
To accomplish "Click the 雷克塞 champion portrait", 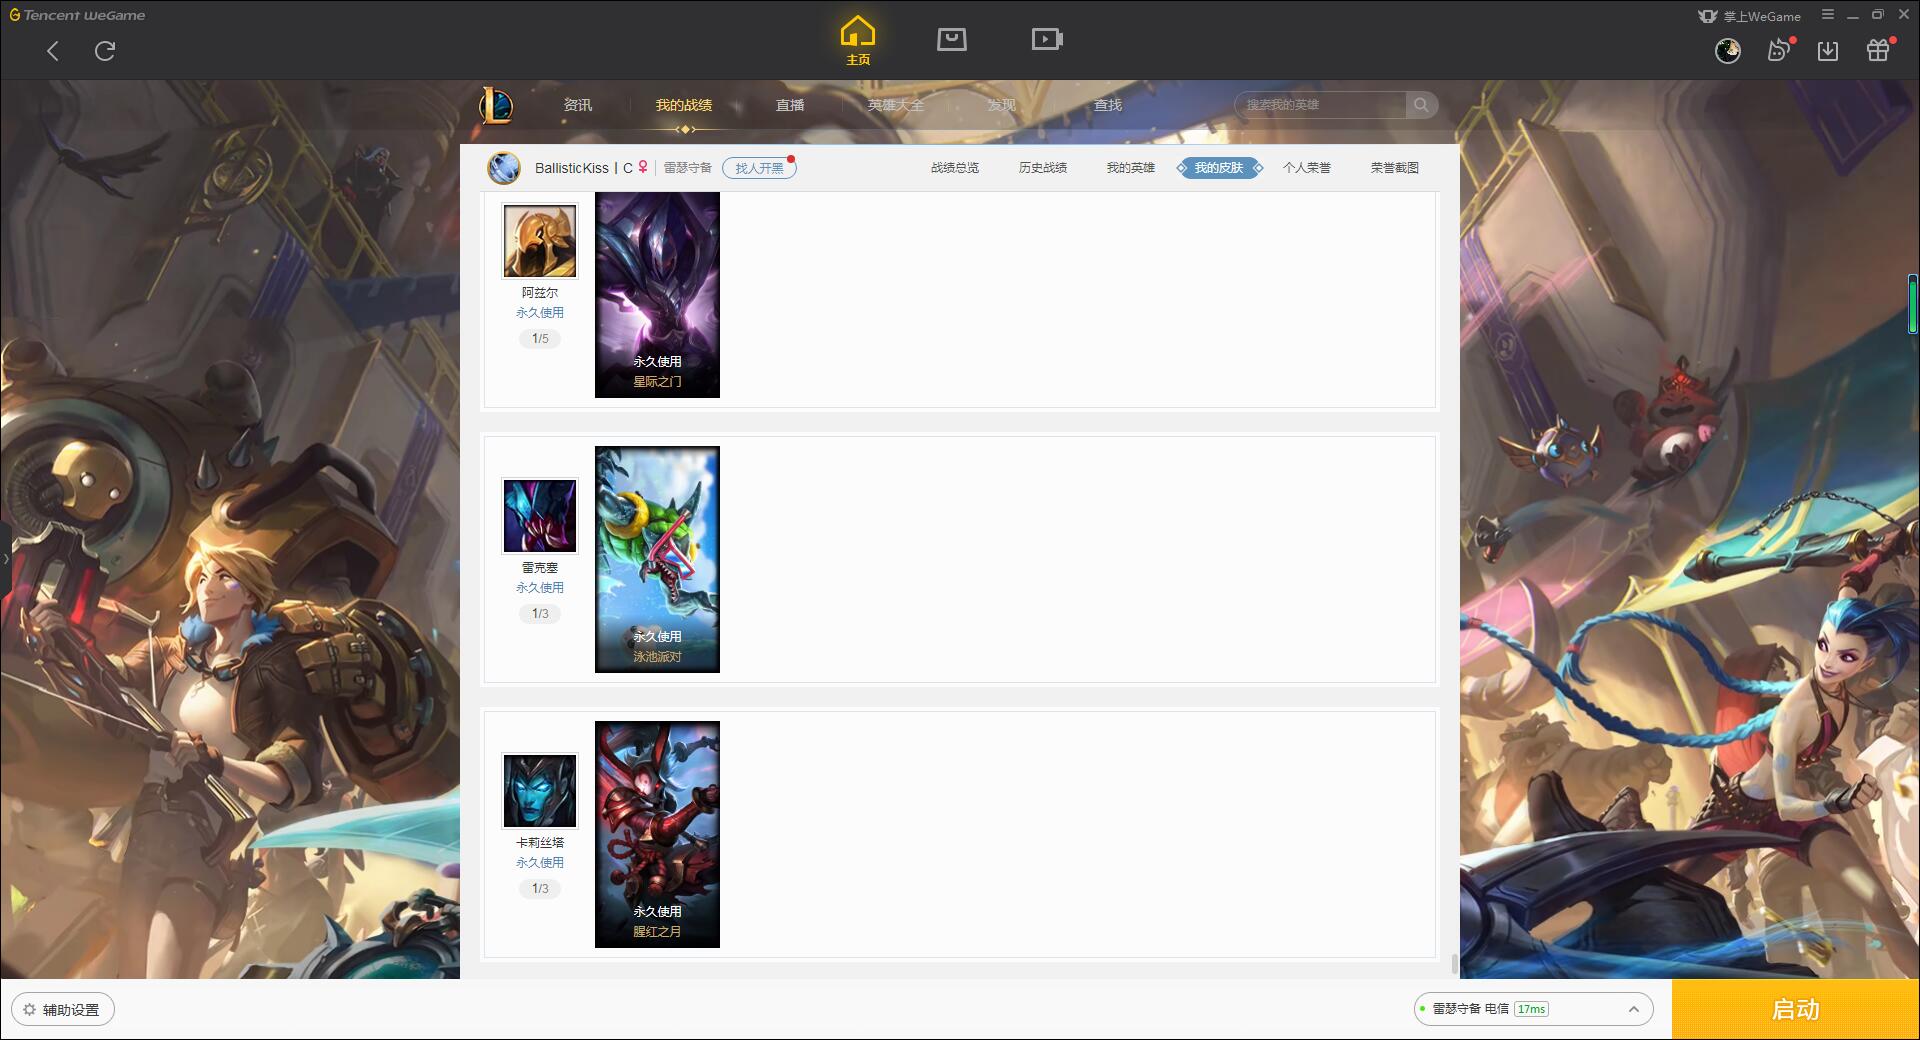I will point(540,516).
